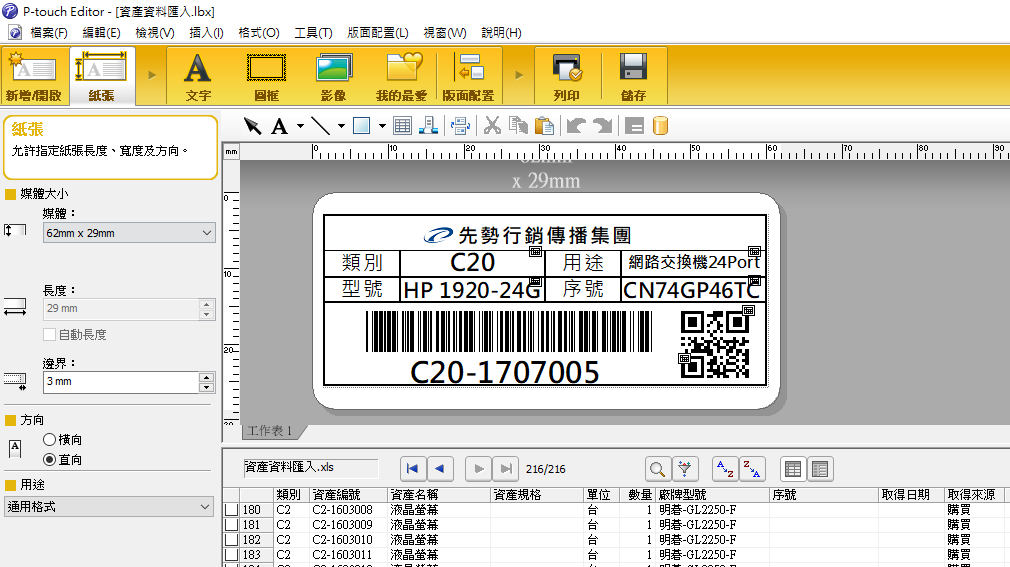The height and width of the screenshot is (567, 1010).
Task: Select the 紙張 paper settings tab
Action: click(101, 76)
